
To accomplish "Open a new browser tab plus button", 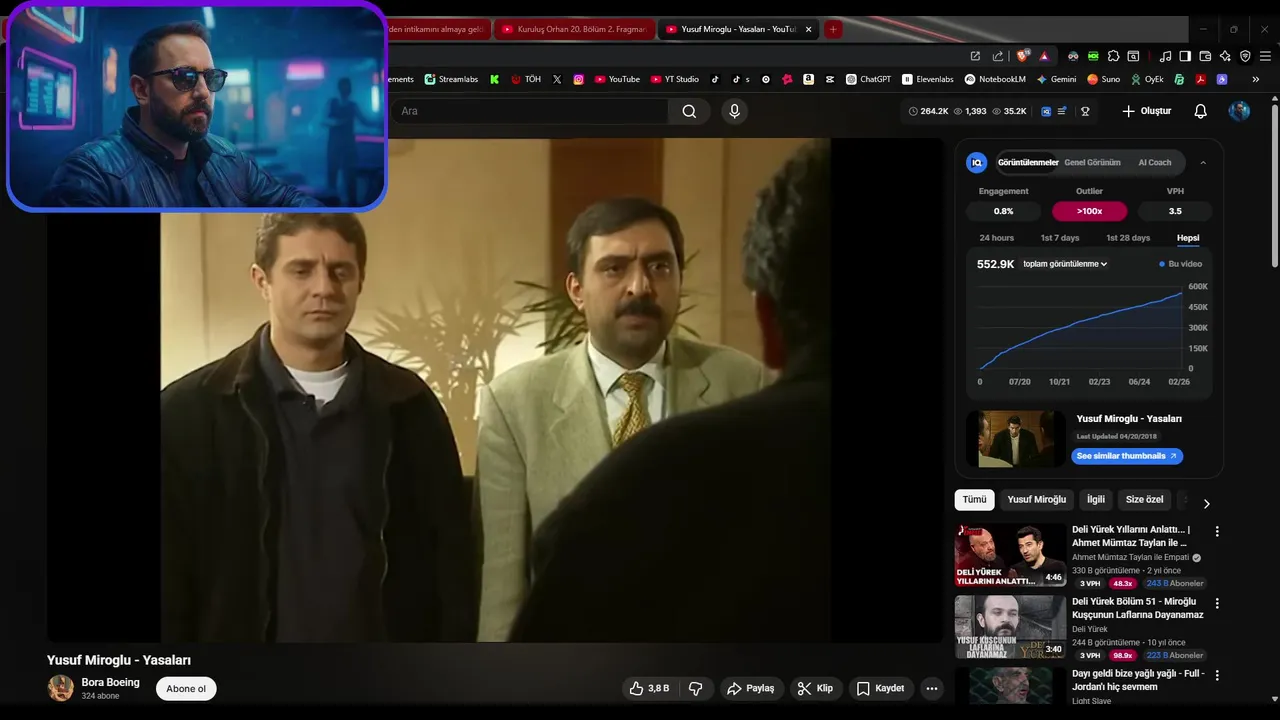I will click(833, 29).
